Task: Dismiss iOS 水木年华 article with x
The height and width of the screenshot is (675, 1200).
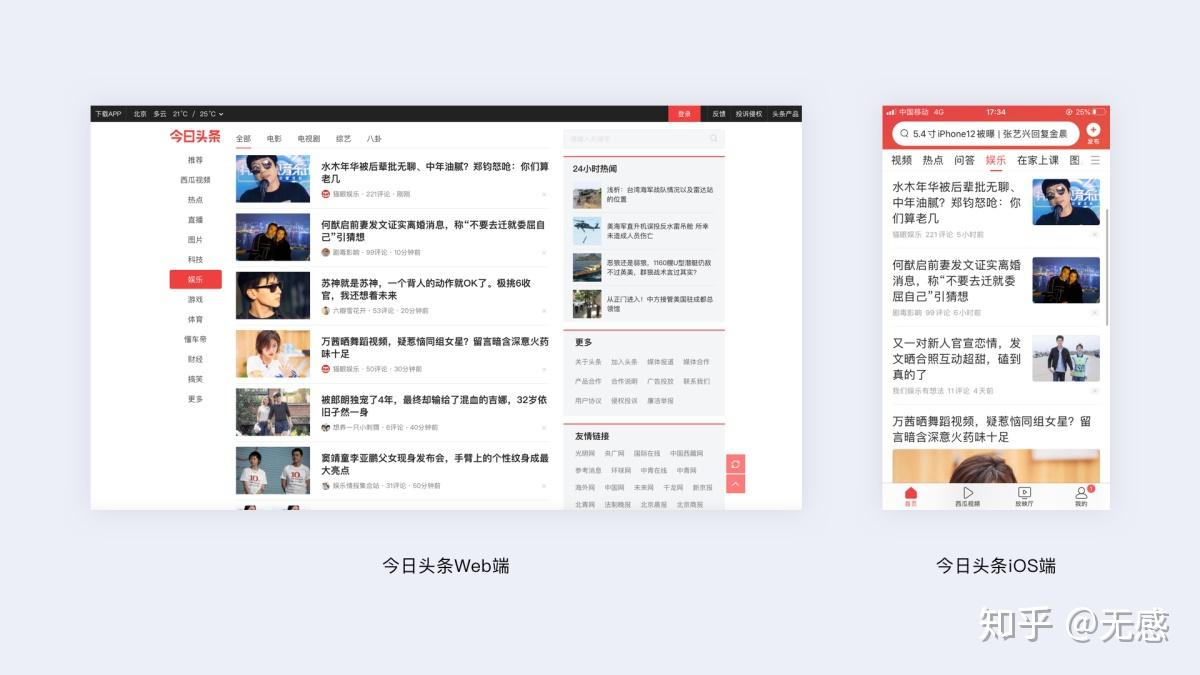Action: [x=1095, y=234]
